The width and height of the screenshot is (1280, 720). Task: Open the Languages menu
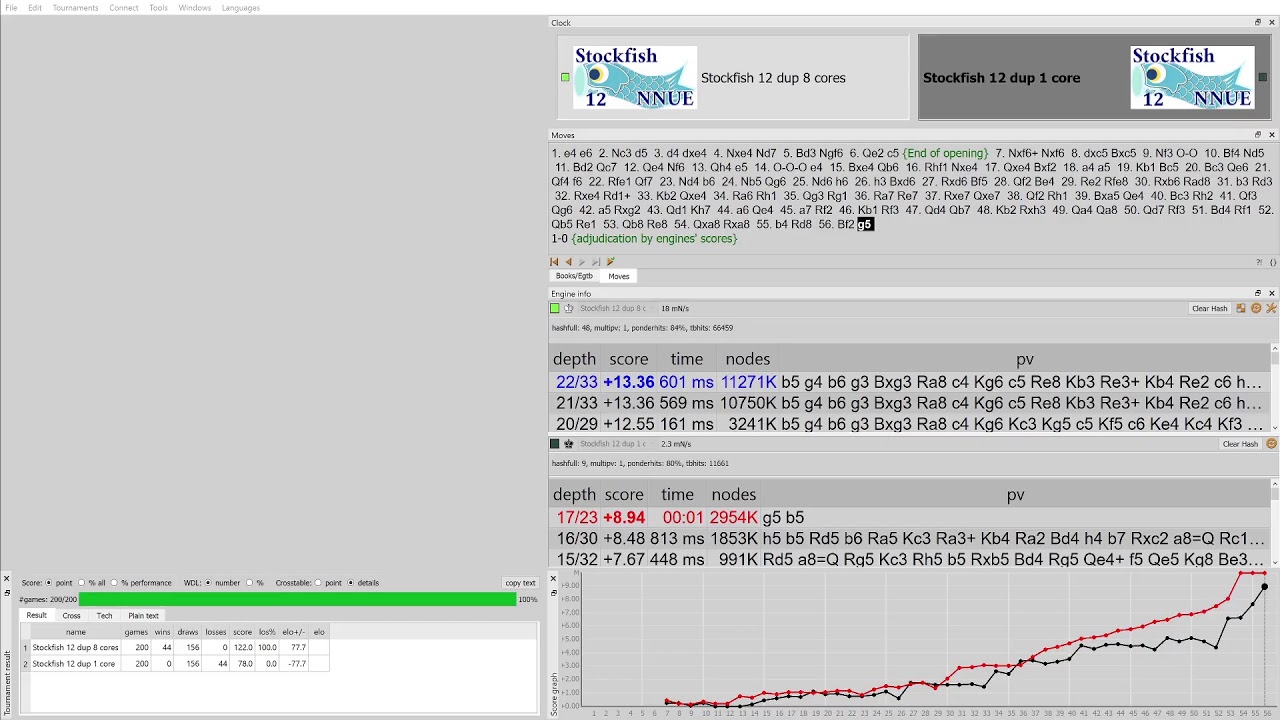pos(241,8)
